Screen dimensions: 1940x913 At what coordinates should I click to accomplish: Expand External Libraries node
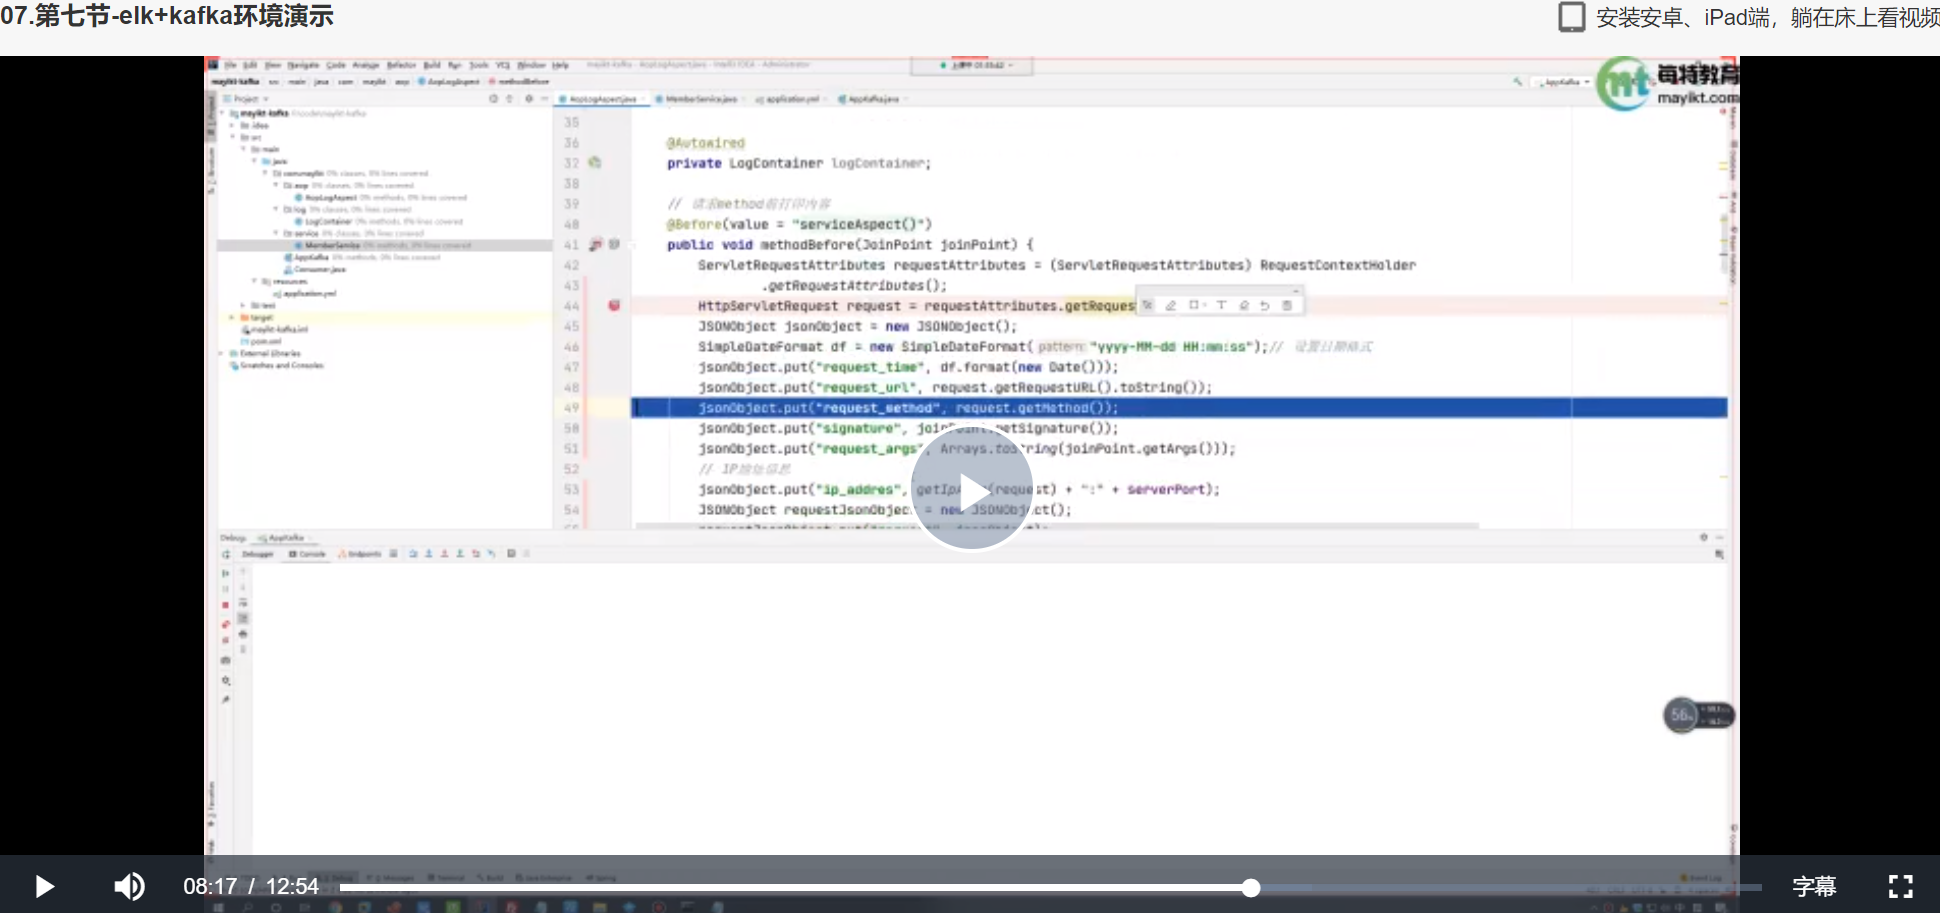[223, 354]
